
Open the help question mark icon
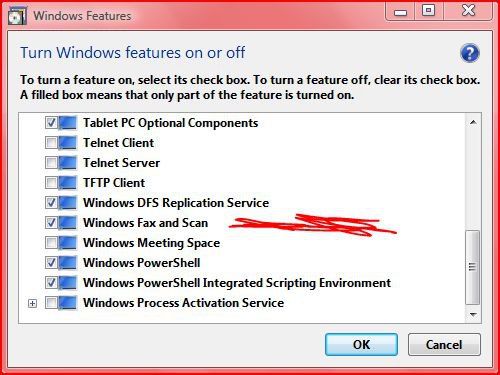tap(470, 53)
